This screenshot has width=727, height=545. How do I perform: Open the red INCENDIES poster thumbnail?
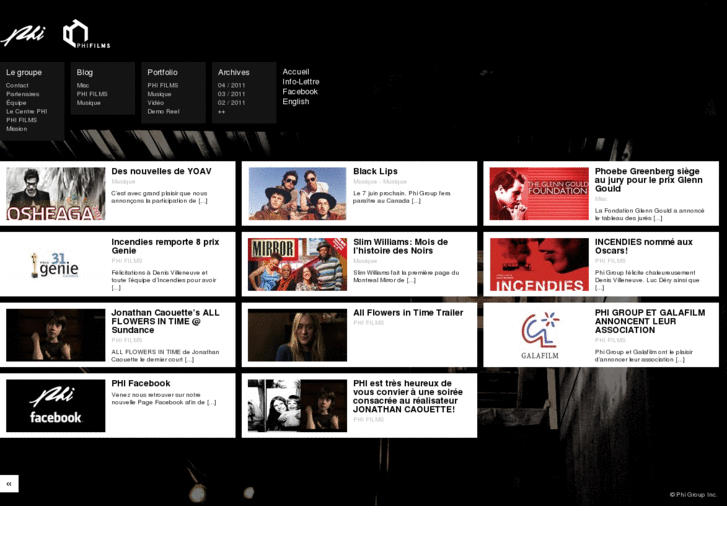[539, 264]
